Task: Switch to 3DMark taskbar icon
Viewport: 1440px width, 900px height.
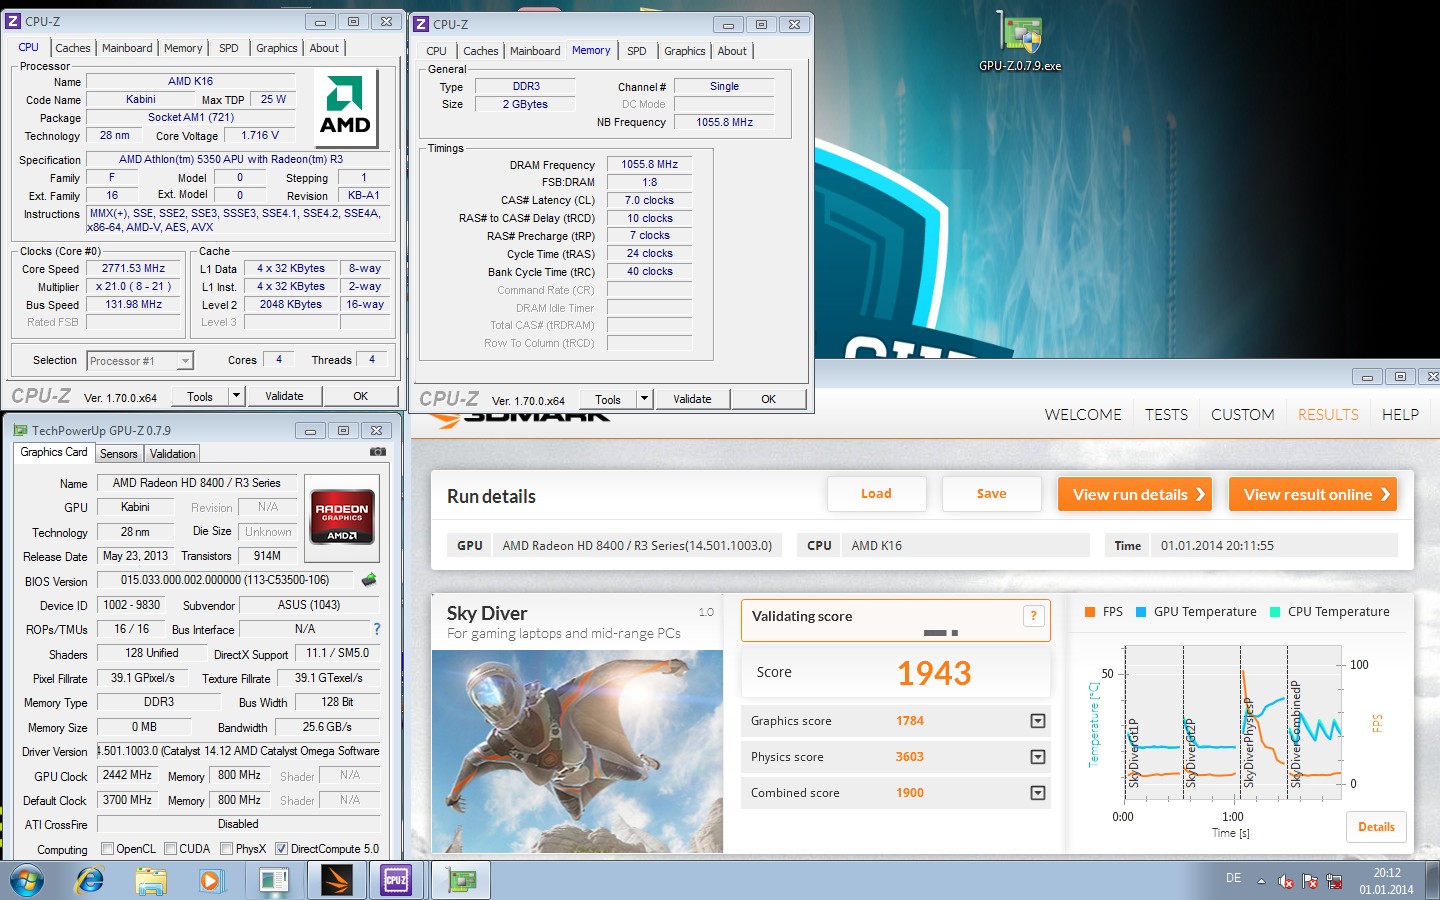Action: pyautogui.click(x=336, y=881)
